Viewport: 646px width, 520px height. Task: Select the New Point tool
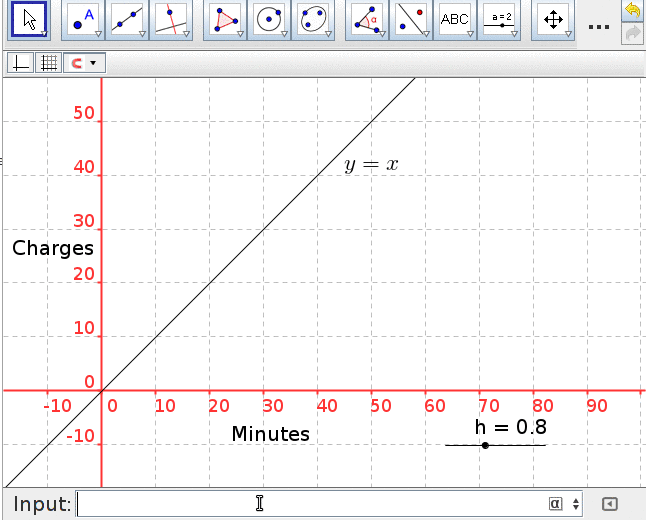(x=84, y=20)
